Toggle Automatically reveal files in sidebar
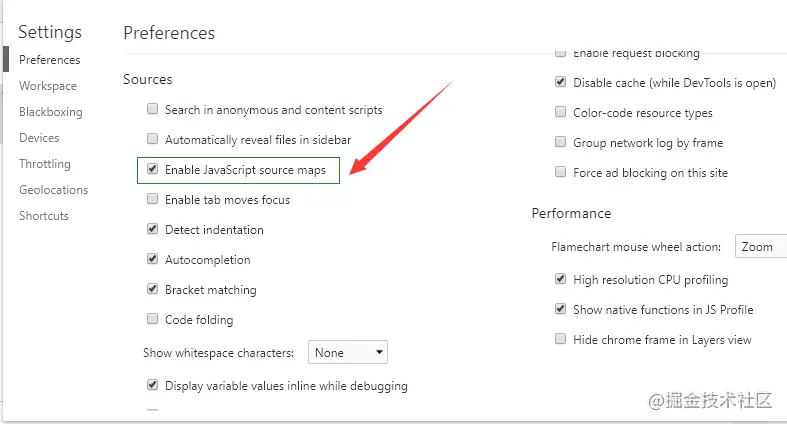Screen dimensions: 787x424 153,139
